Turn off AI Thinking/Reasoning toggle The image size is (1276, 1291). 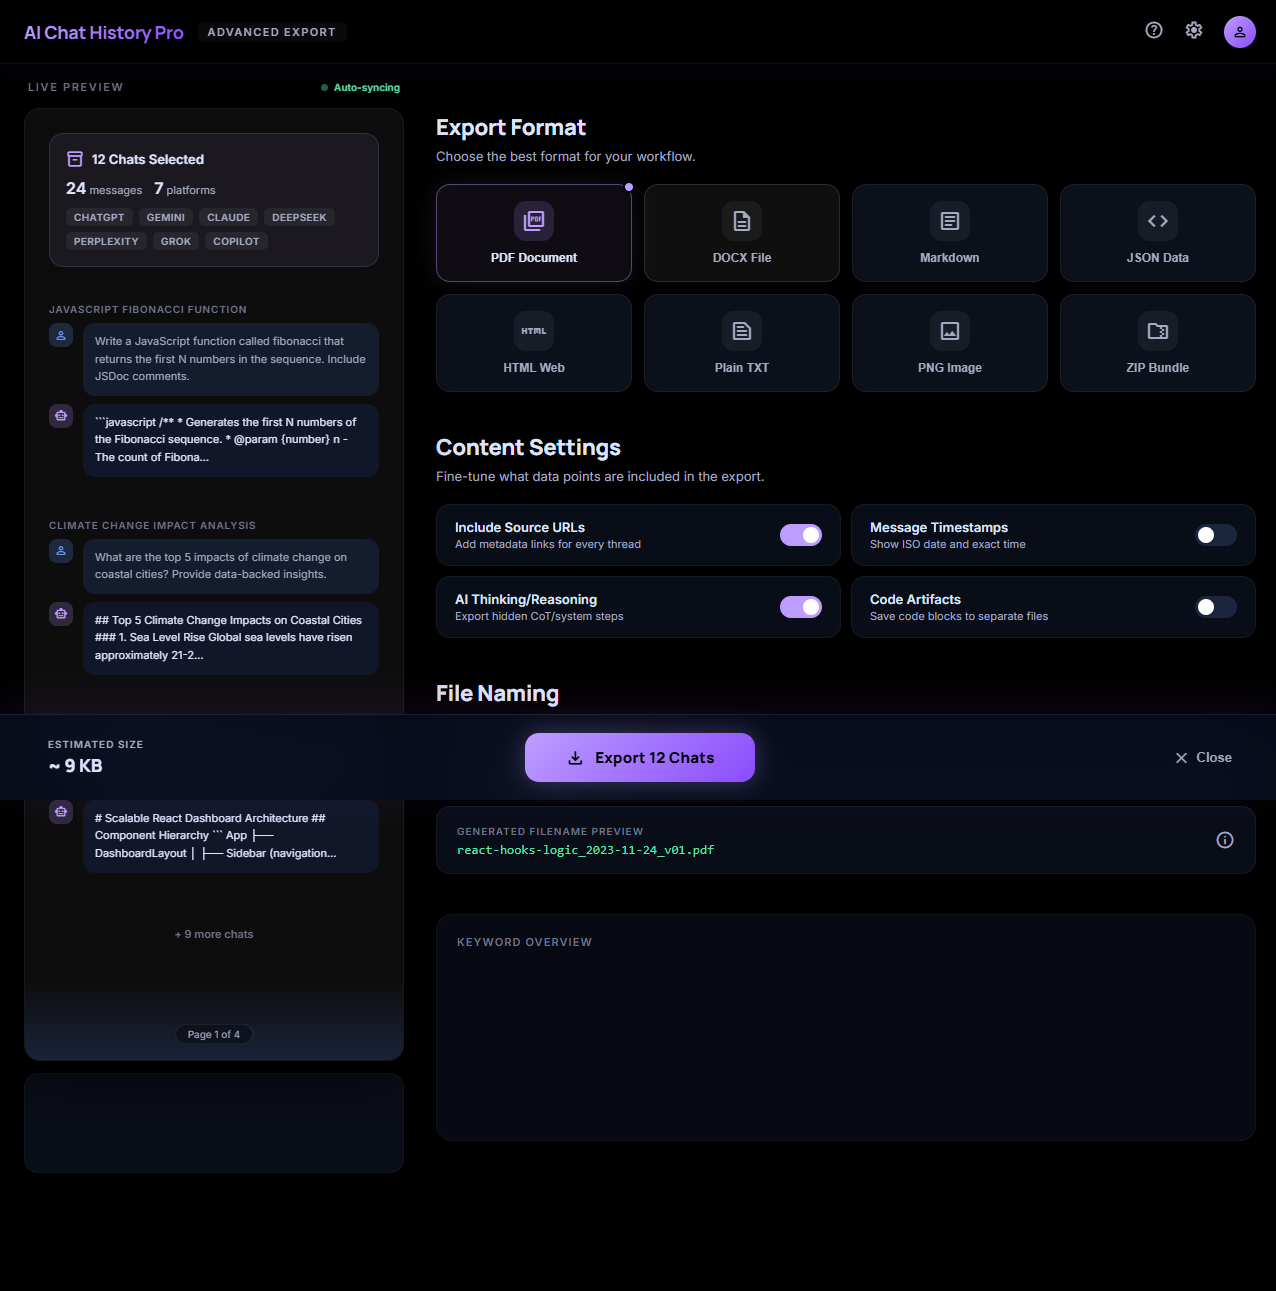coord(801,607)
